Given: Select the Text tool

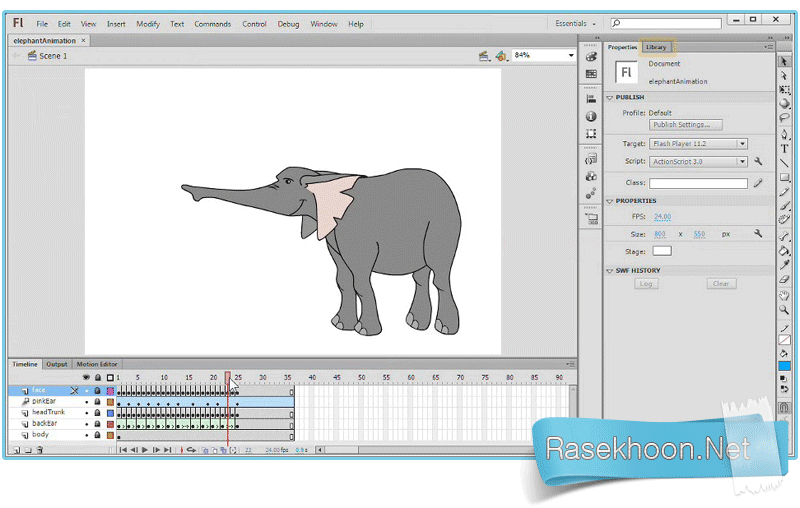Looking at the screenshot, I should point(784,149).
